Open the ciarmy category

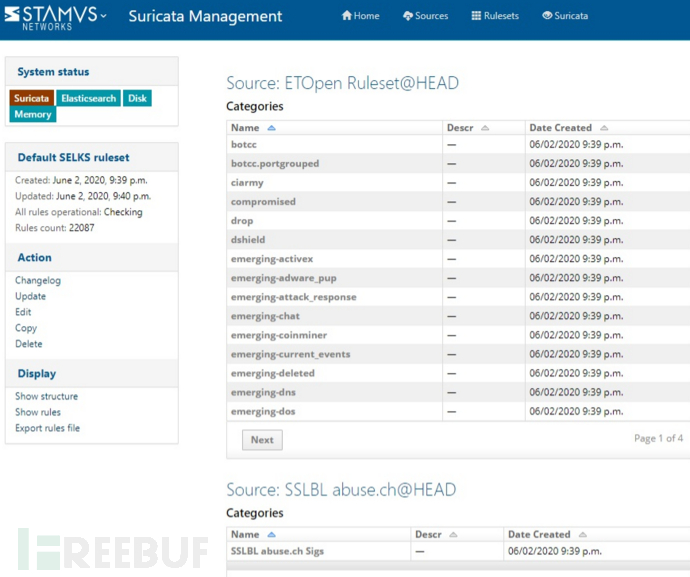(x=247, y=183)
